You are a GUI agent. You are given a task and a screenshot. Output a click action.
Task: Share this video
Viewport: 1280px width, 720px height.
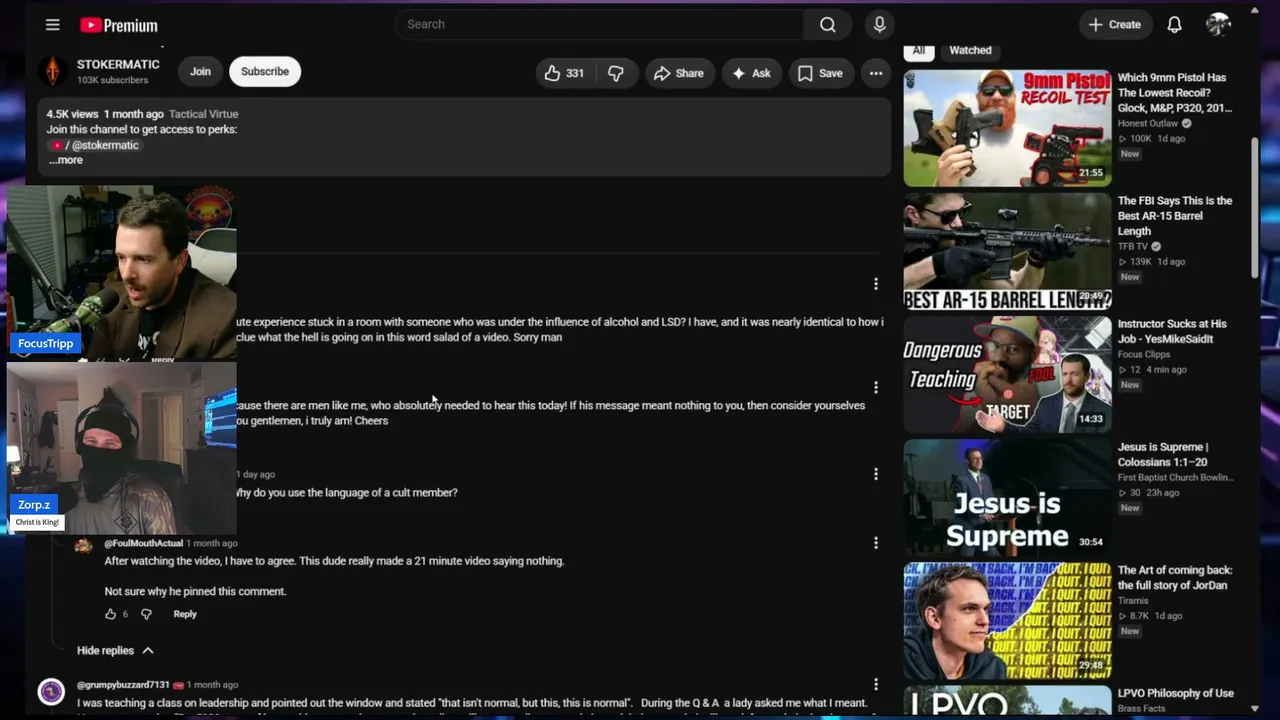(679, 73)
